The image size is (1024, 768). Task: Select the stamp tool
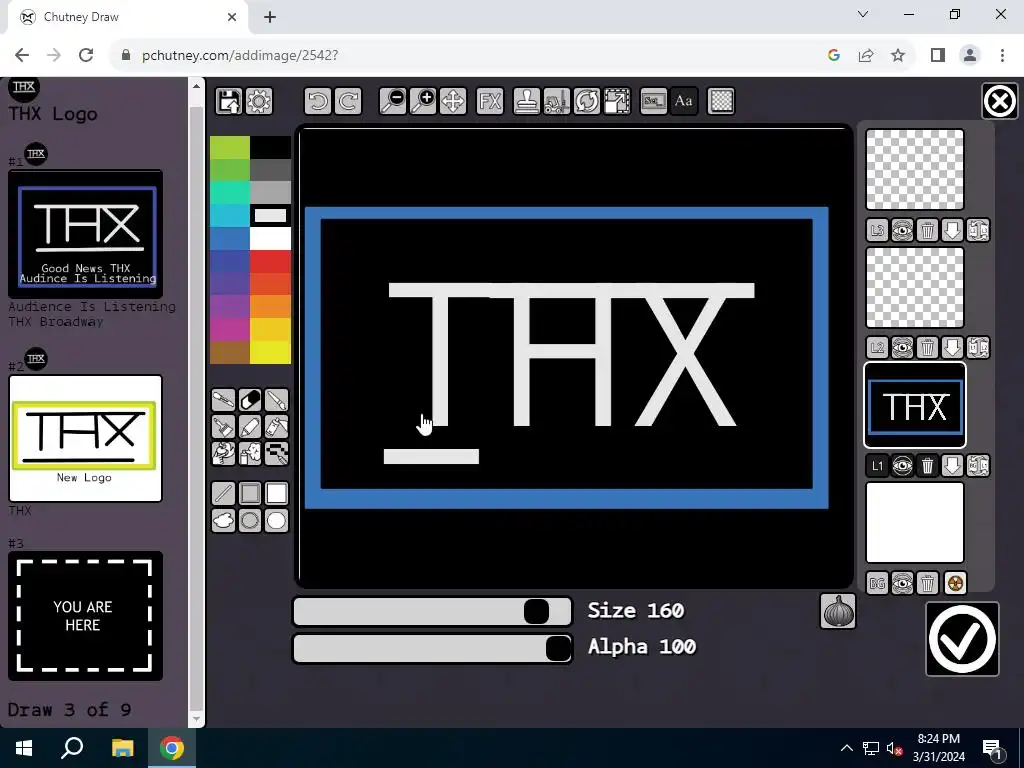click(526, 101)
